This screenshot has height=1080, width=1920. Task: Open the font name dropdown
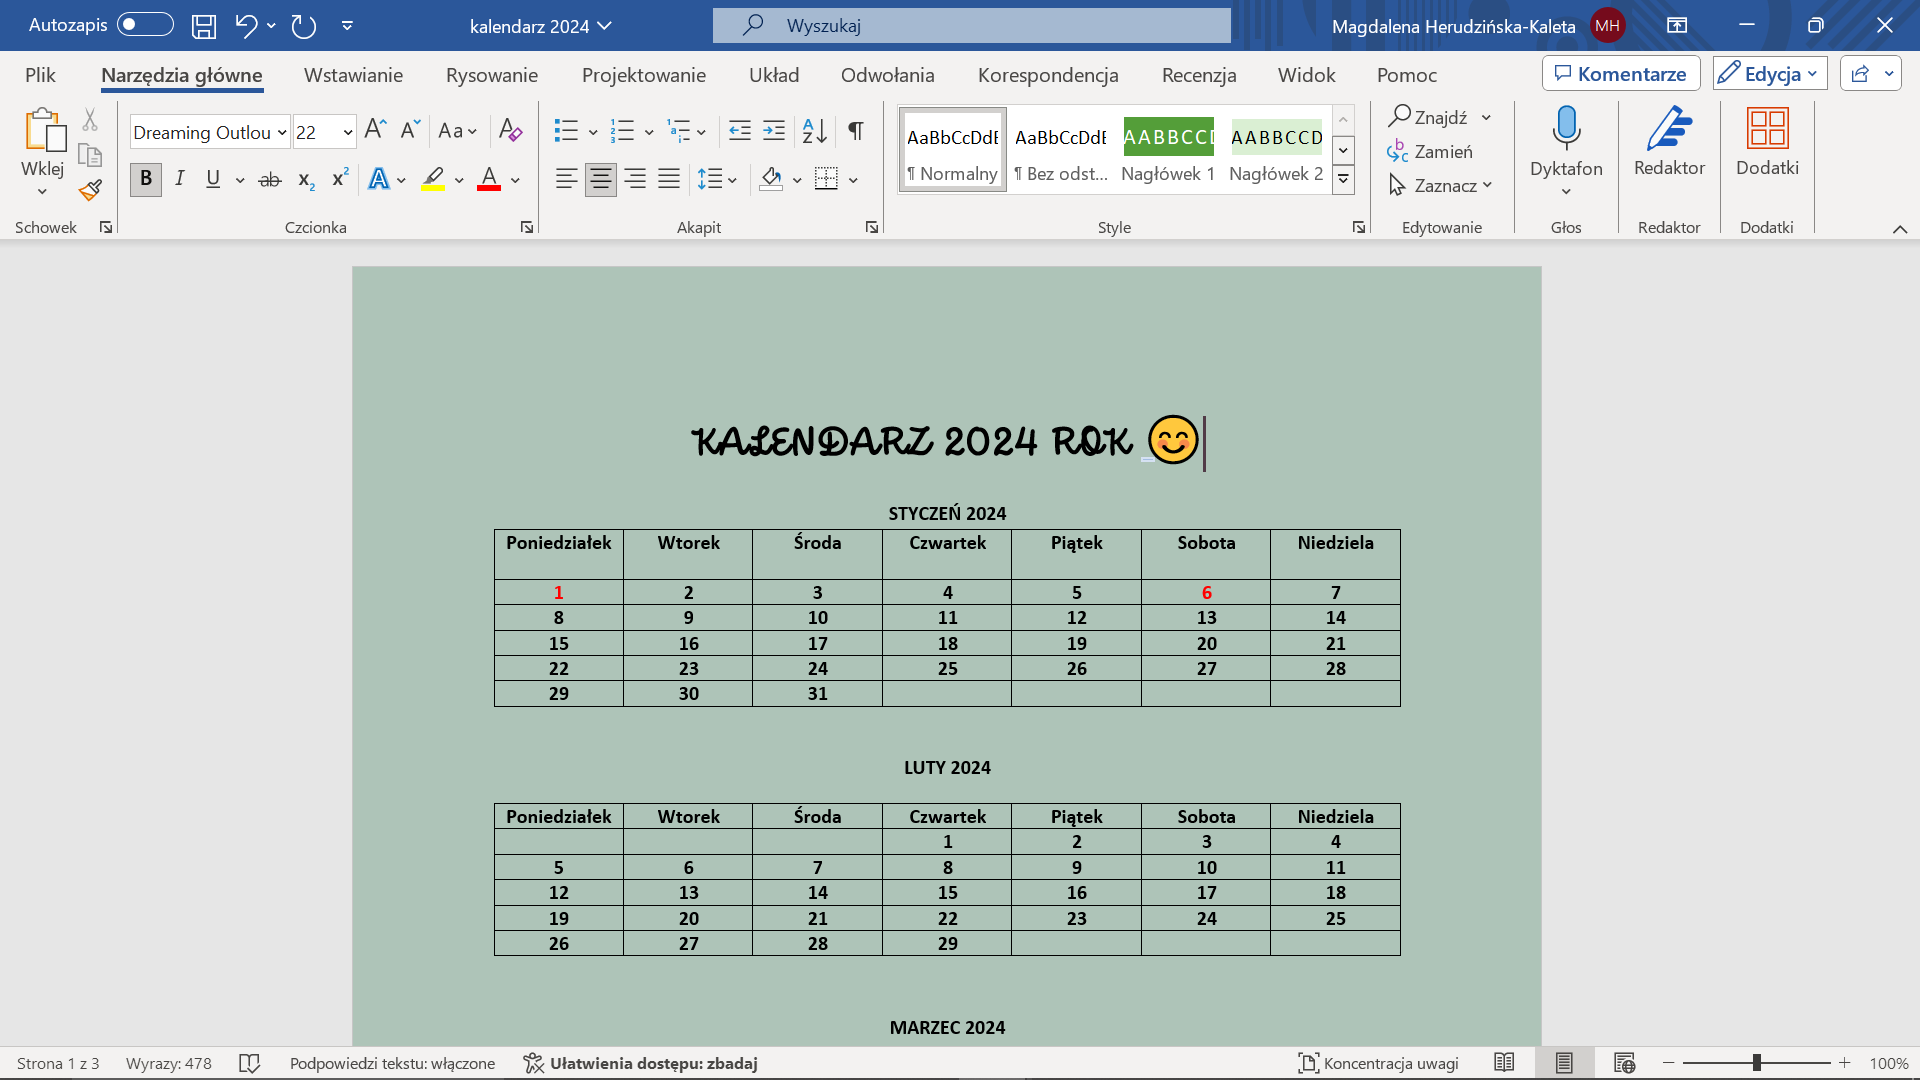coord(283,132)
